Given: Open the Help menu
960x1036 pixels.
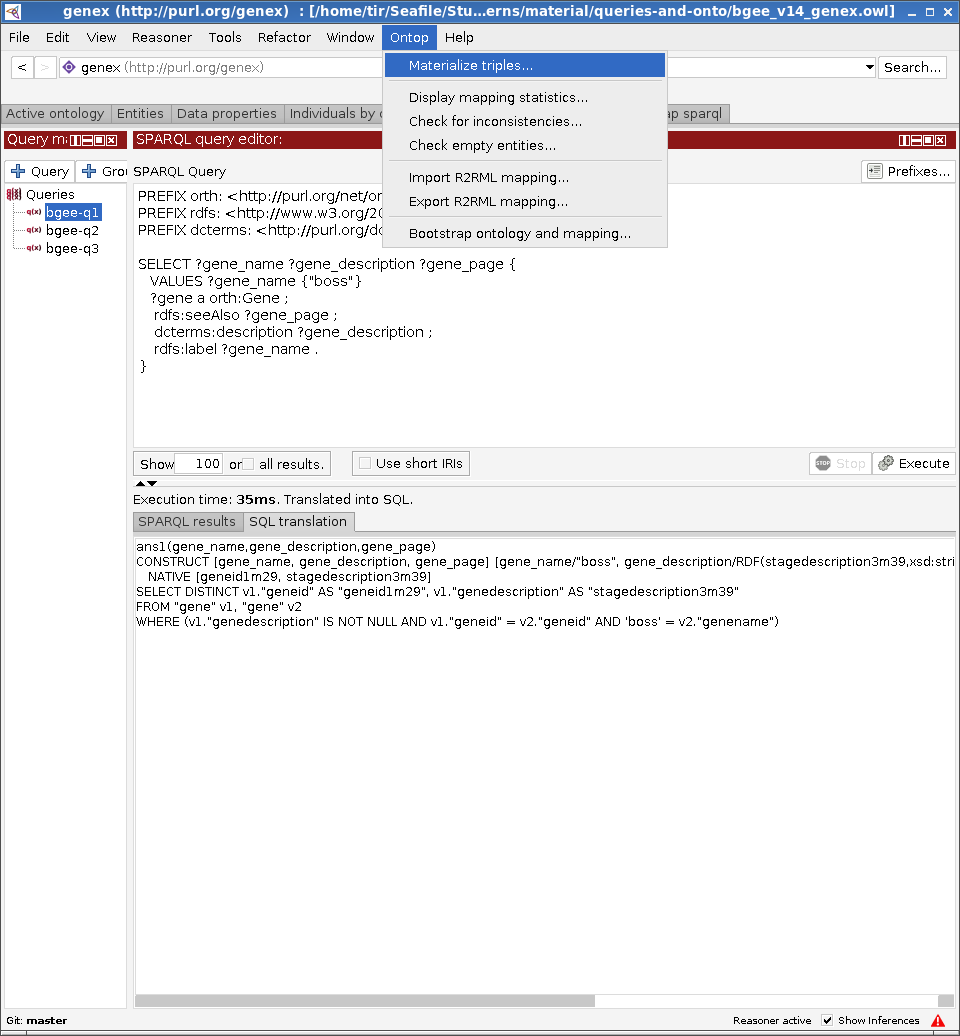Looking at the screenshot, I should pos(459,38).
